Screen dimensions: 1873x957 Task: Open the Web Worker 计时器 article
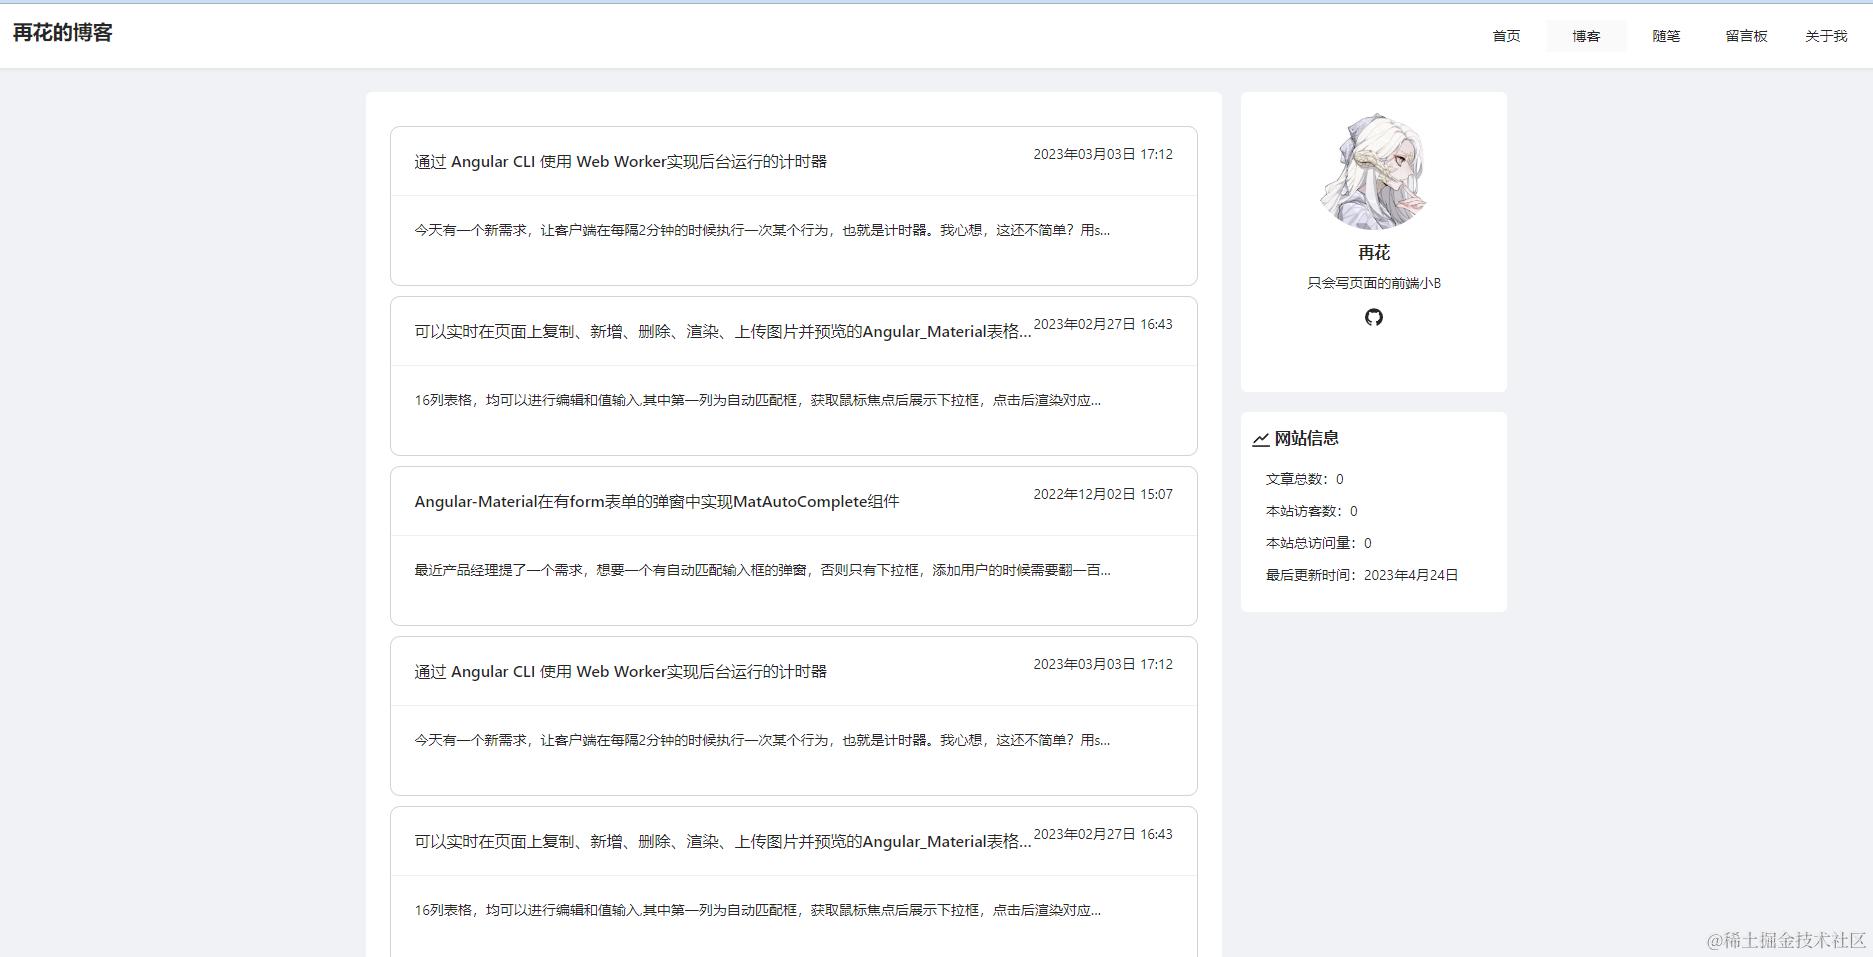[x=620, y=161]
